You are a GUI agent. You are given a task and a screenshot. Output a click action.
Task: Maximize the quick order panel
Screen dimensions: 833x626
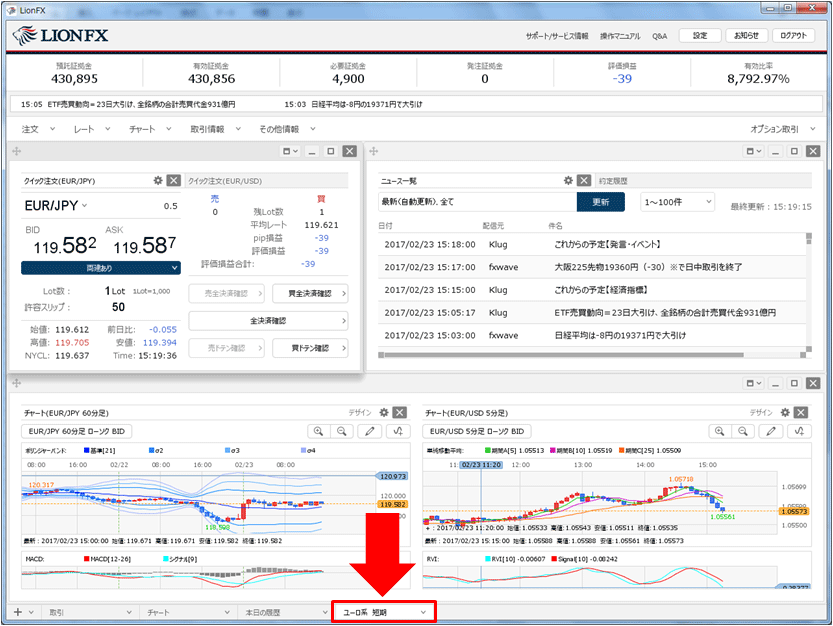(330, 151)
